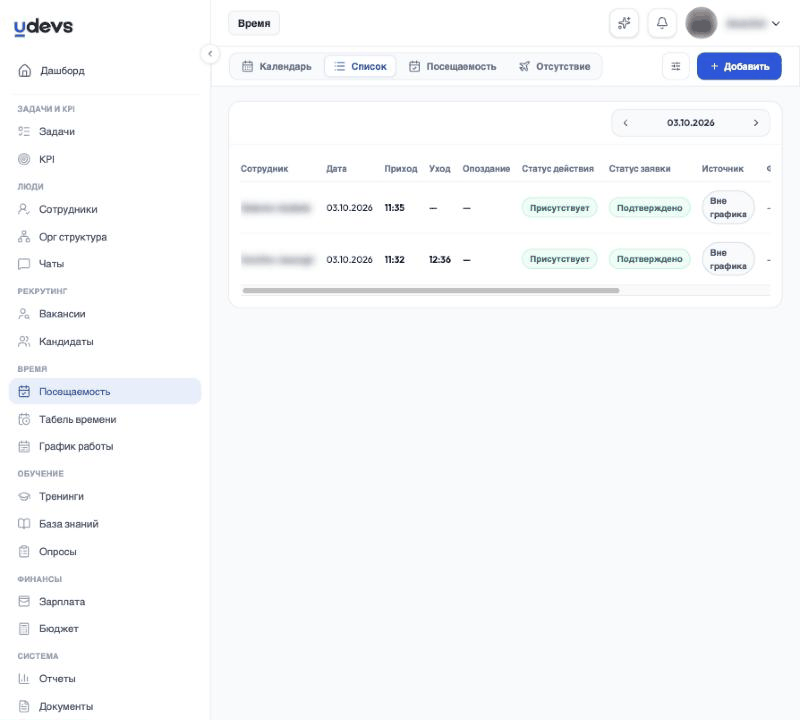Screen dimensions: 800x720
Task: Click the База знаний book icon
Action: point(24,524)
